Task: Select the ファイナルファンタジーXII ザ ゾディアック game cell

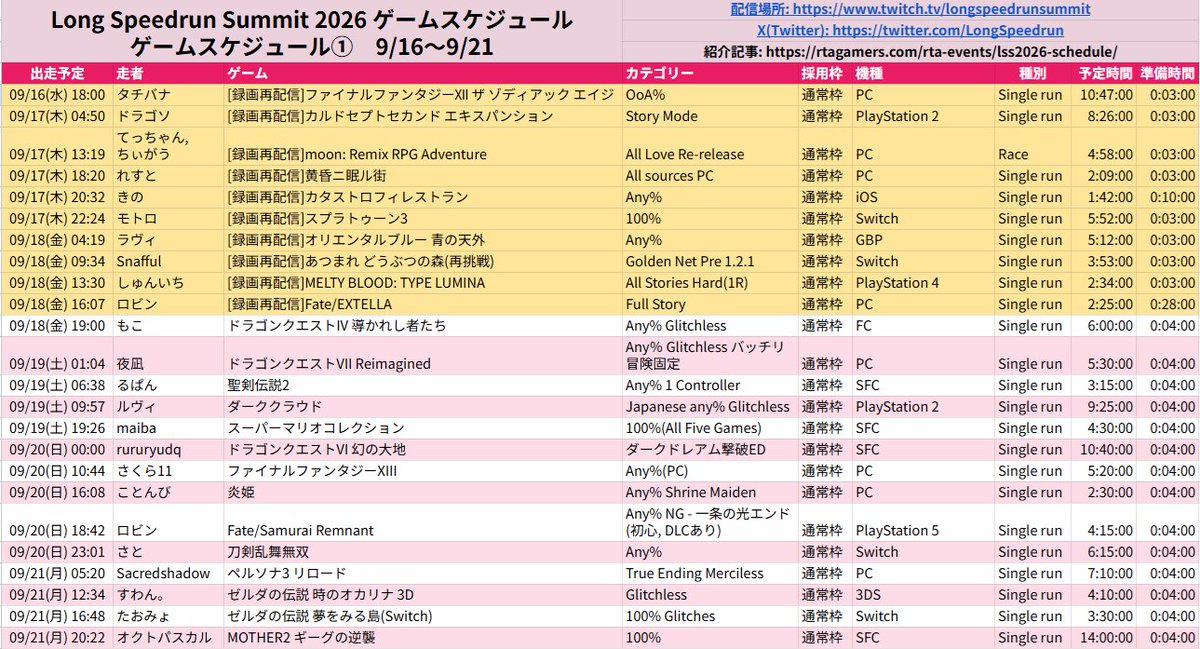Action: point(422,95)
